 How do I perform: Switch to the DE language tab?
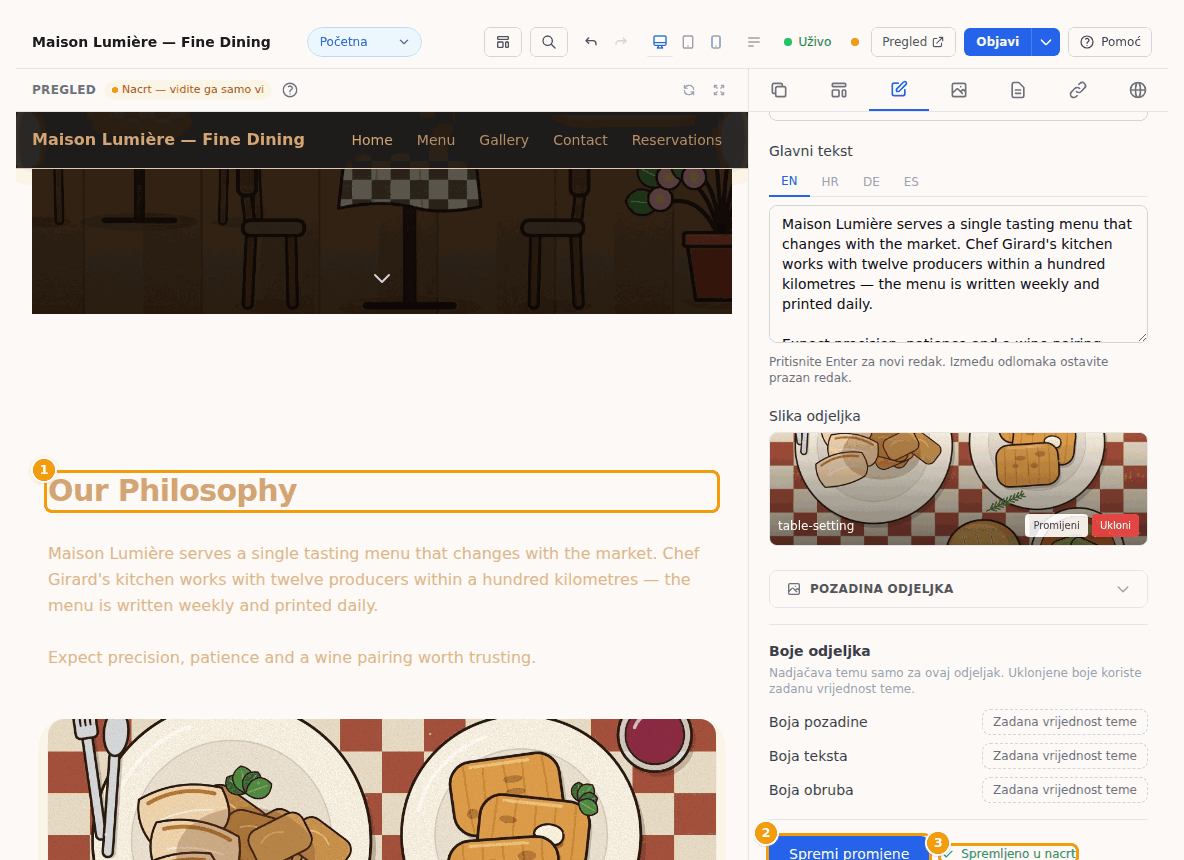[x=871, y=182]
